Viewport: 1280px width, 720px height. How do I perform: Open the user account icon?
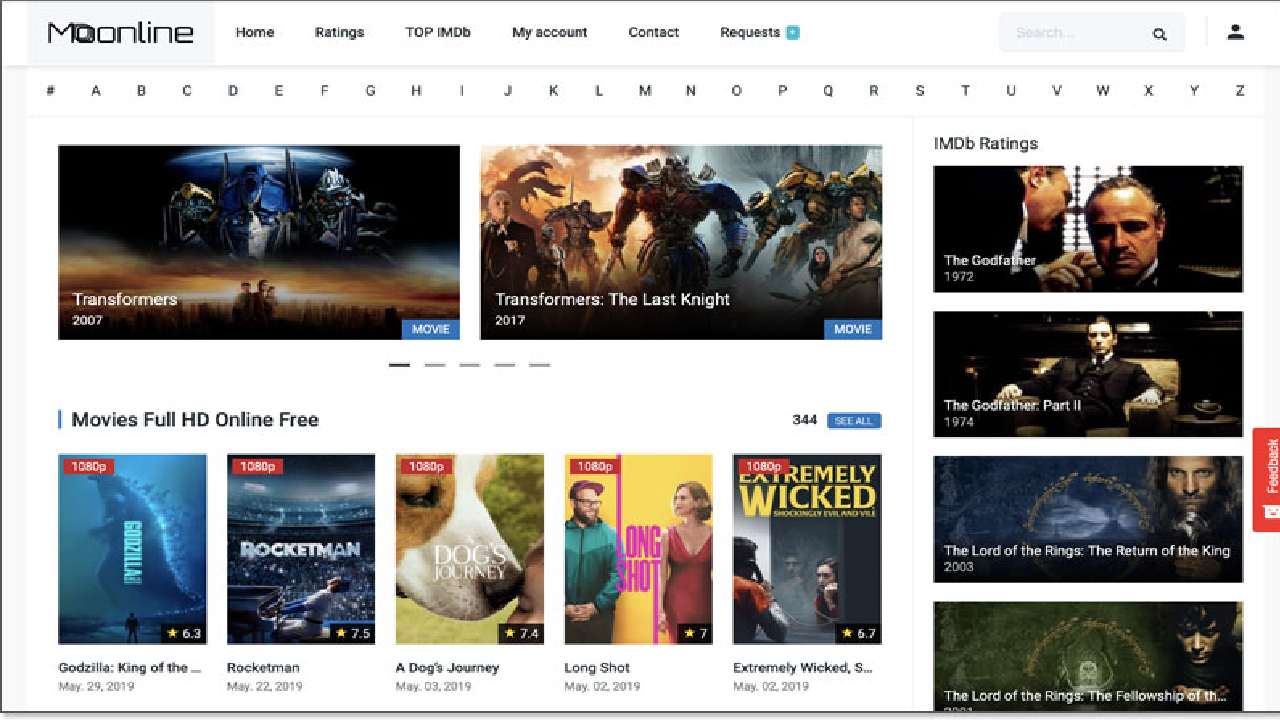pos(1236,32)
